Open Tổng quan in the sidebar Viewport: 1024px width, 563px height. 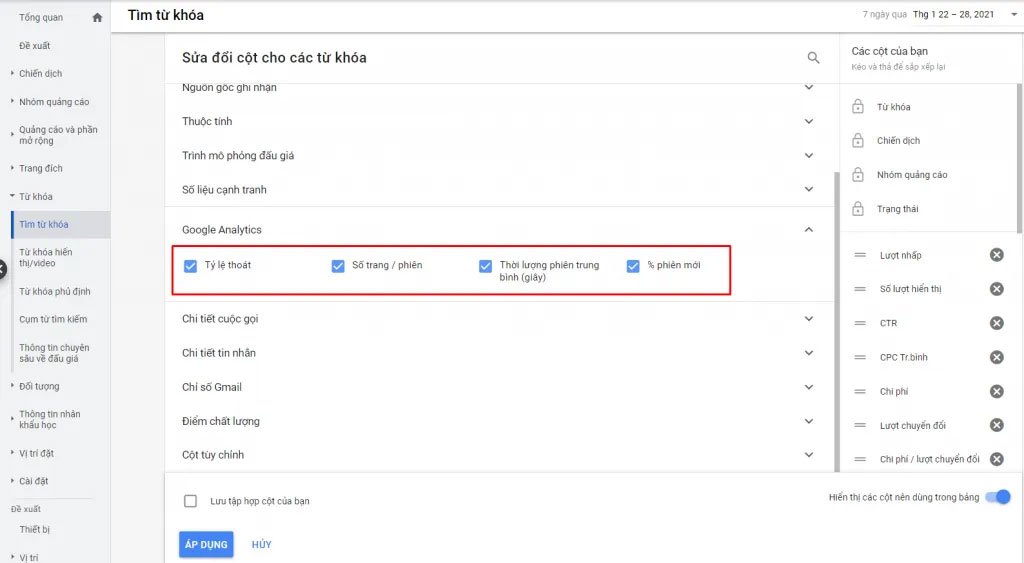(41, 18)
